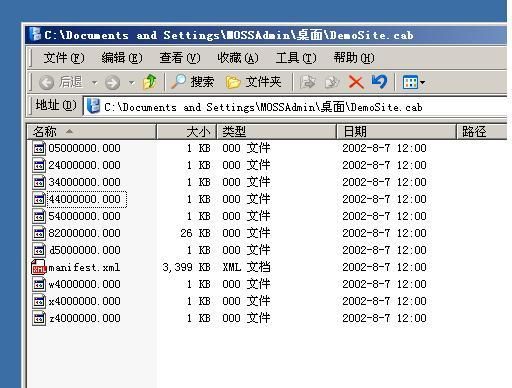Click the cabinet icon in address bar
The width and height of the screenshot is (512, 388).
[x=93, y=106]
